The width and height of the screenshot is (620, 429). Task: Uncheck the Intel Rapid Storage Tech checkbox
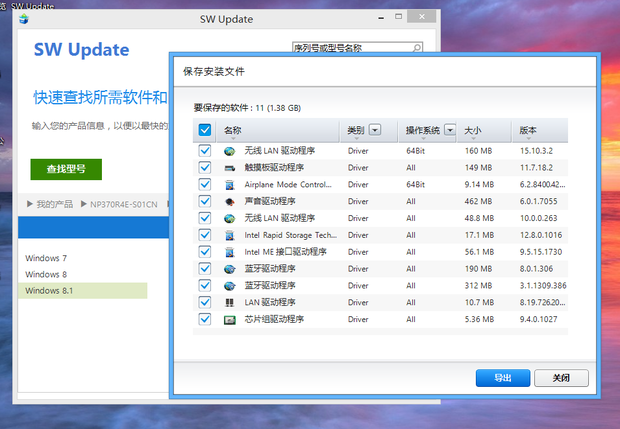[205, 235]
